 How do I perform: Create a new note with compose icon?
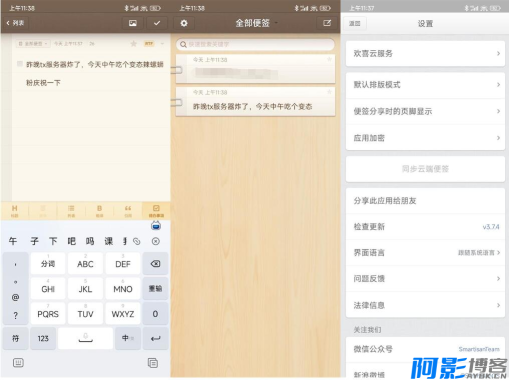[327, 23]
